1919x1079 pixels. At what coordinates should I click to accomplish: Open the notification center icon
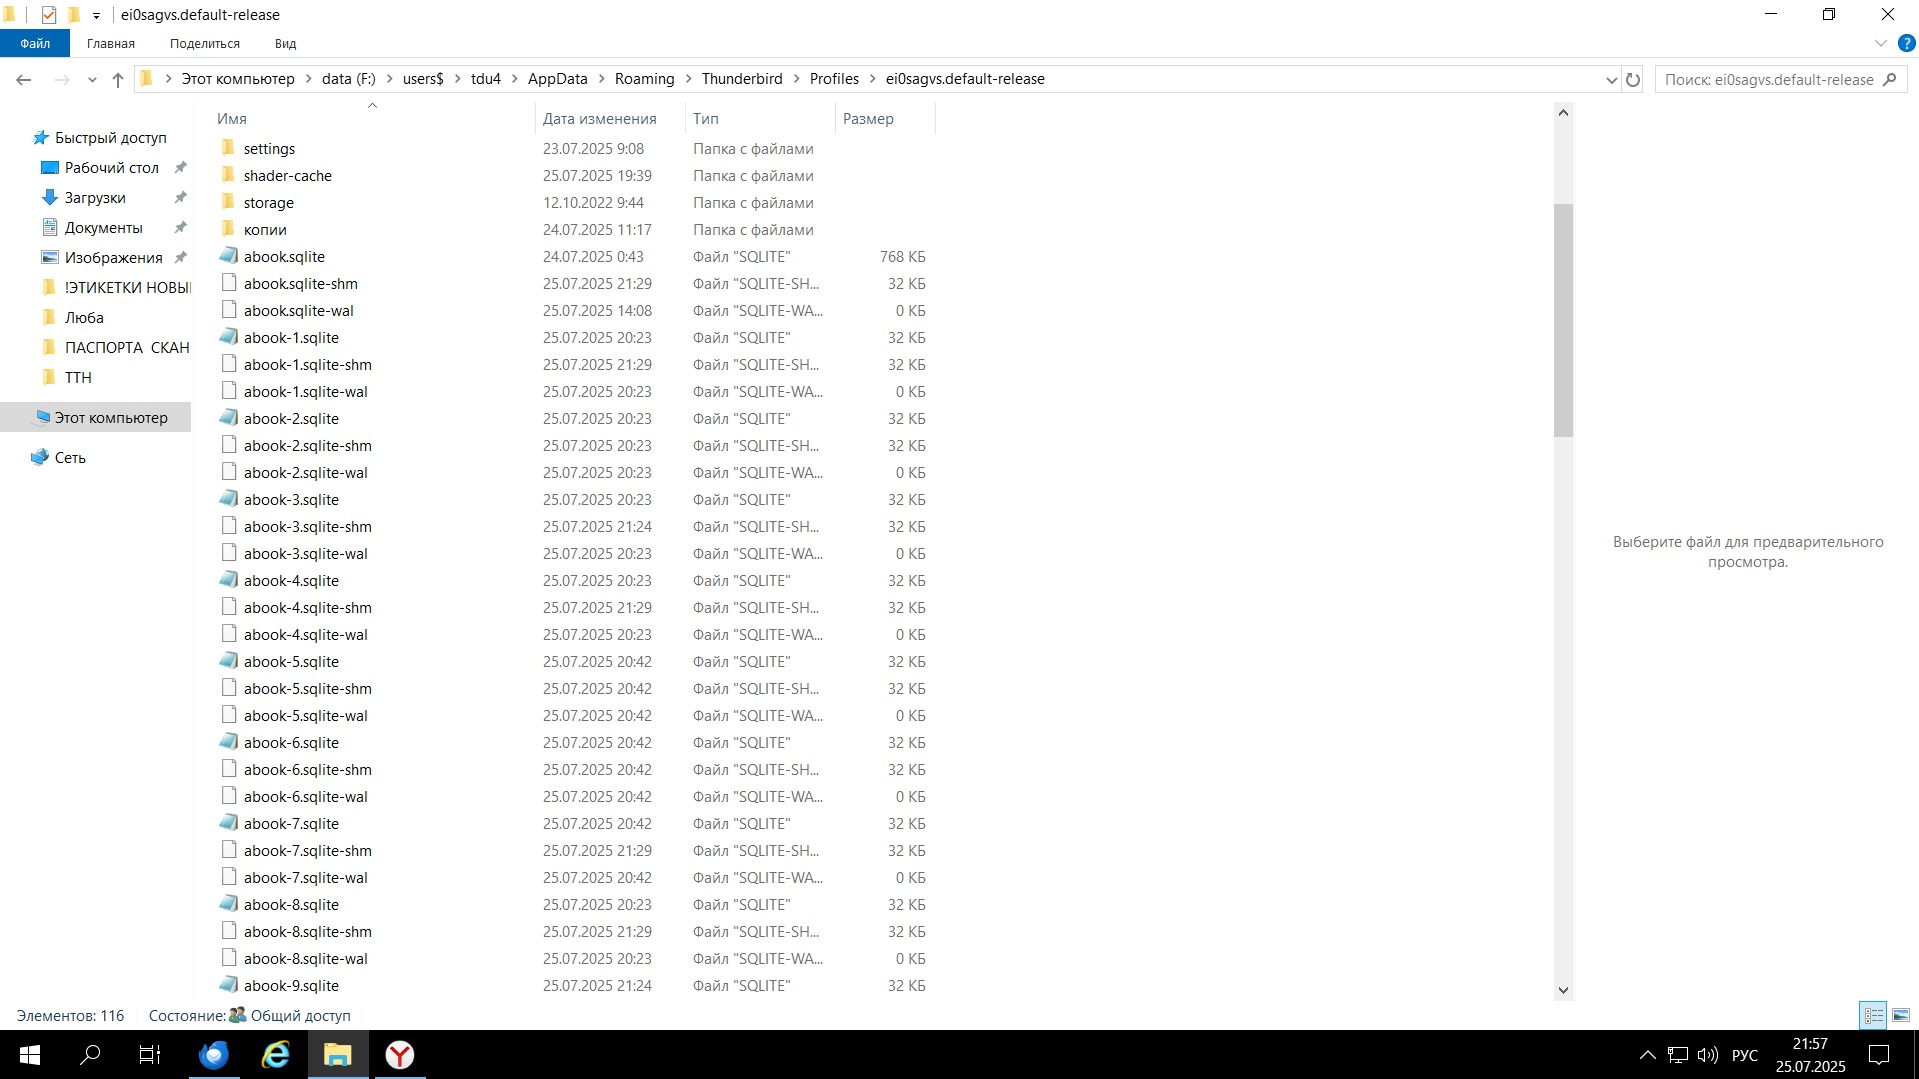[1879, 1055]
